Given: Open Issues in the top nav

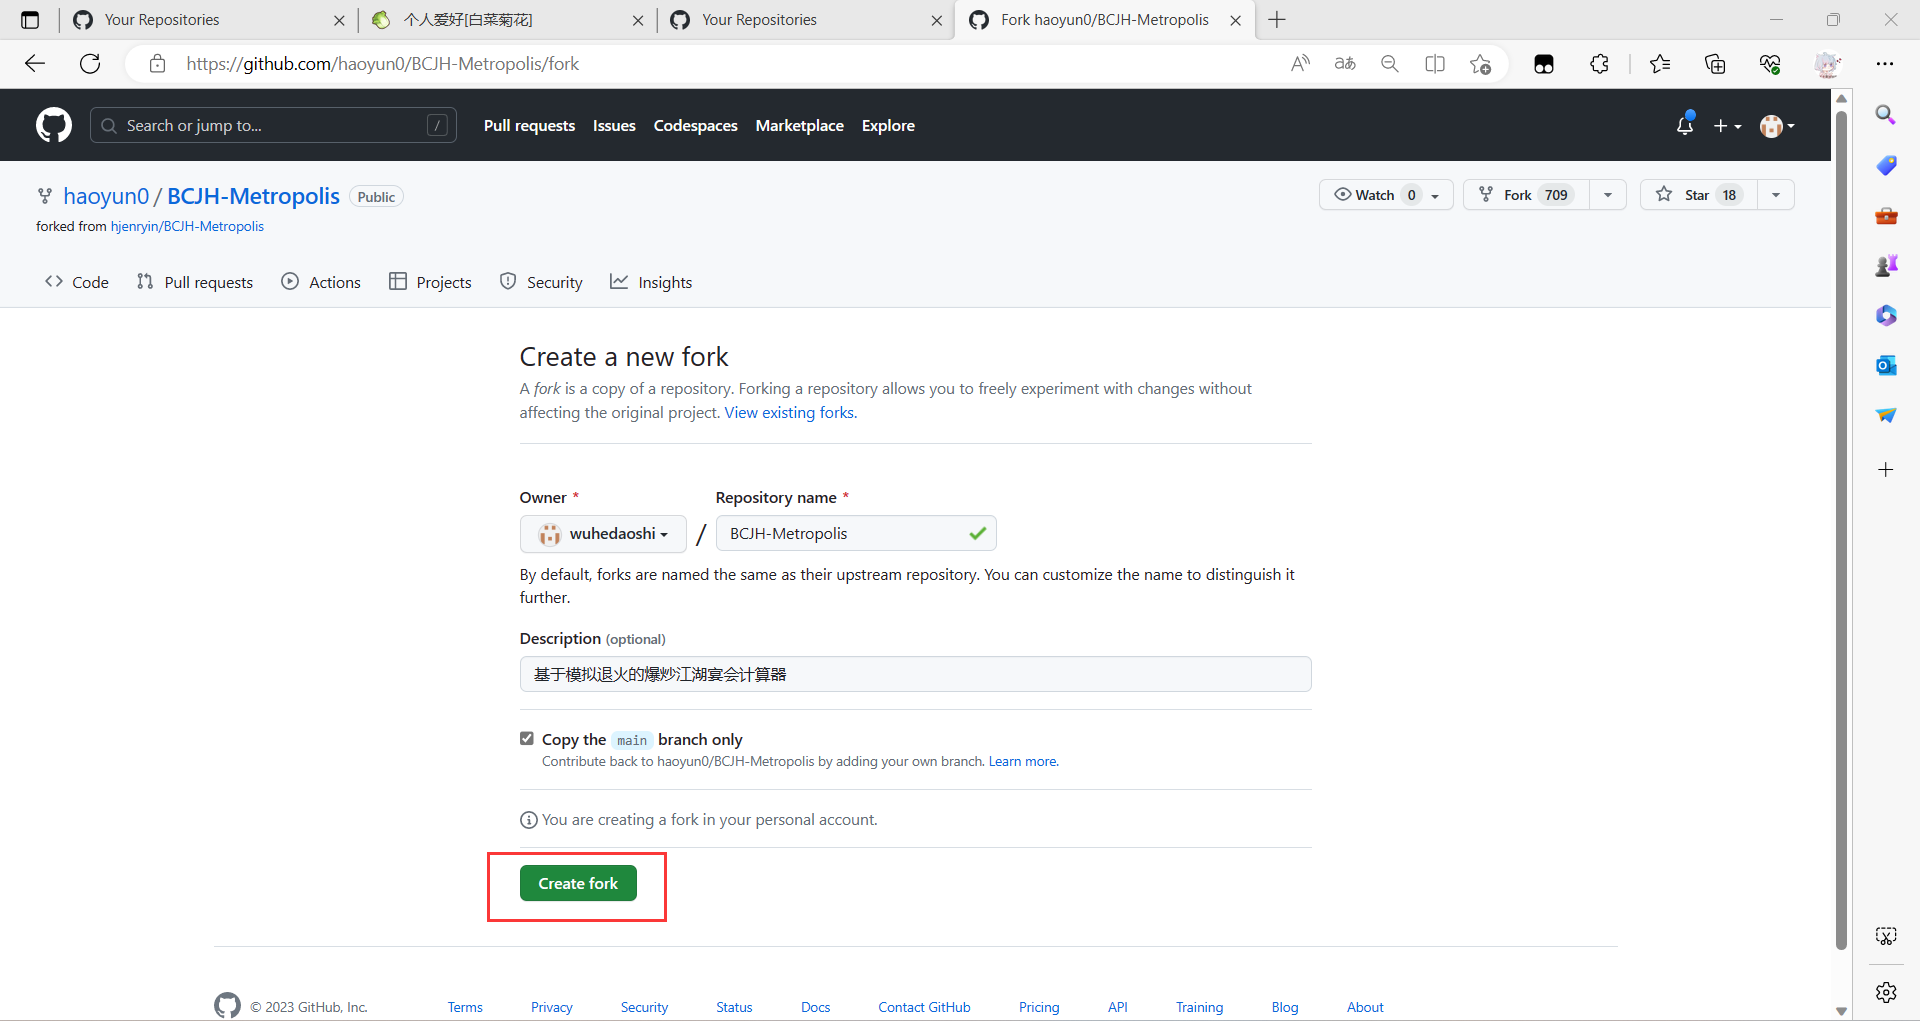Looking at the screenshot, I should pos(614,126).
